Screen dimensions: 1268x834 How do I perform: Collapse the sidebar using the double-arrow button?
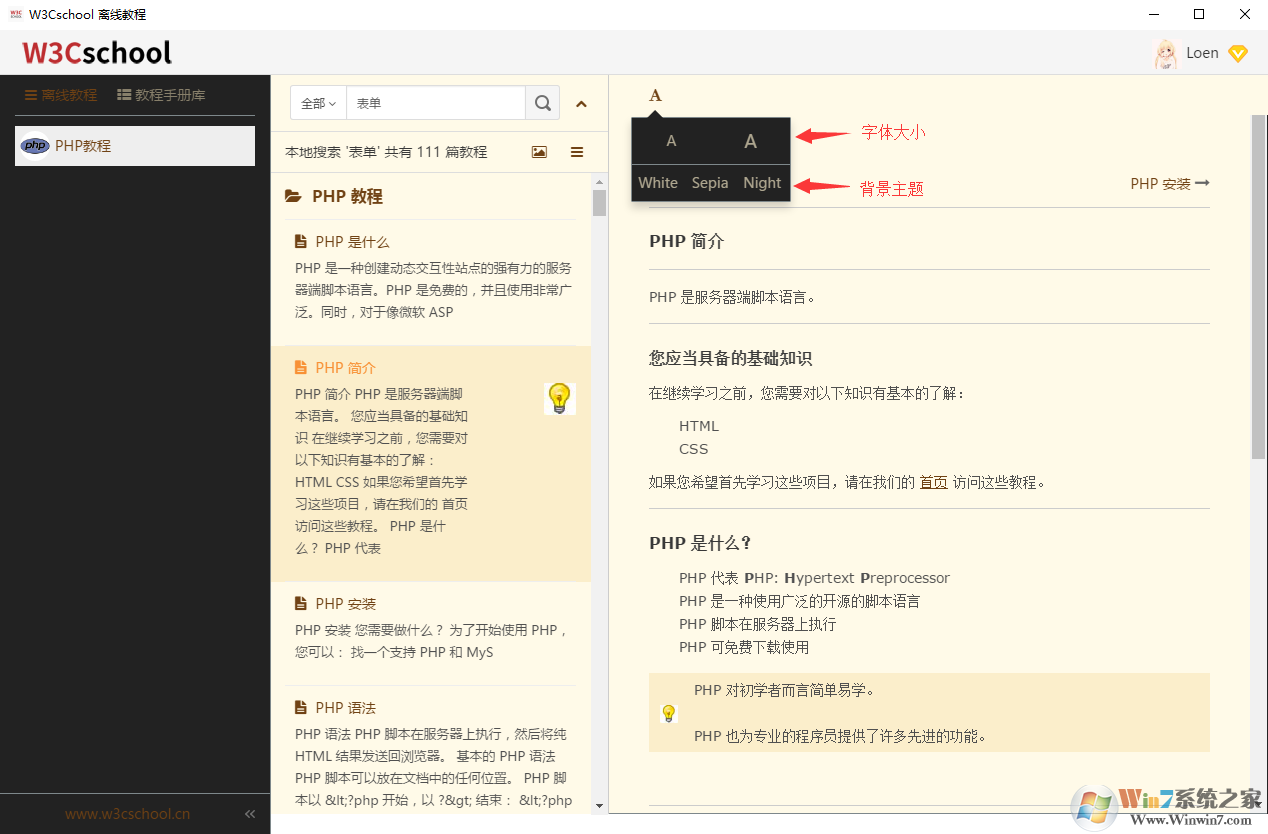point(249,813)
